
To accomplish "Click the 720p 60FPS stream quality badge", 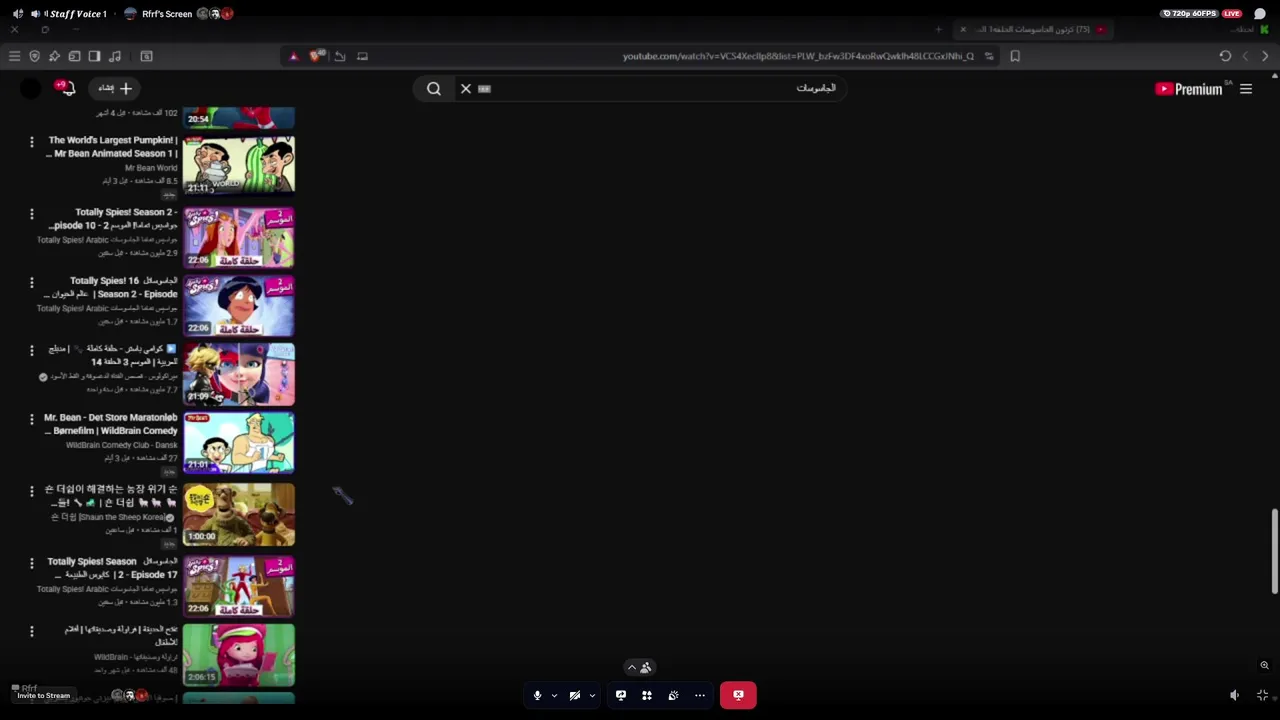I will 1189,14.
